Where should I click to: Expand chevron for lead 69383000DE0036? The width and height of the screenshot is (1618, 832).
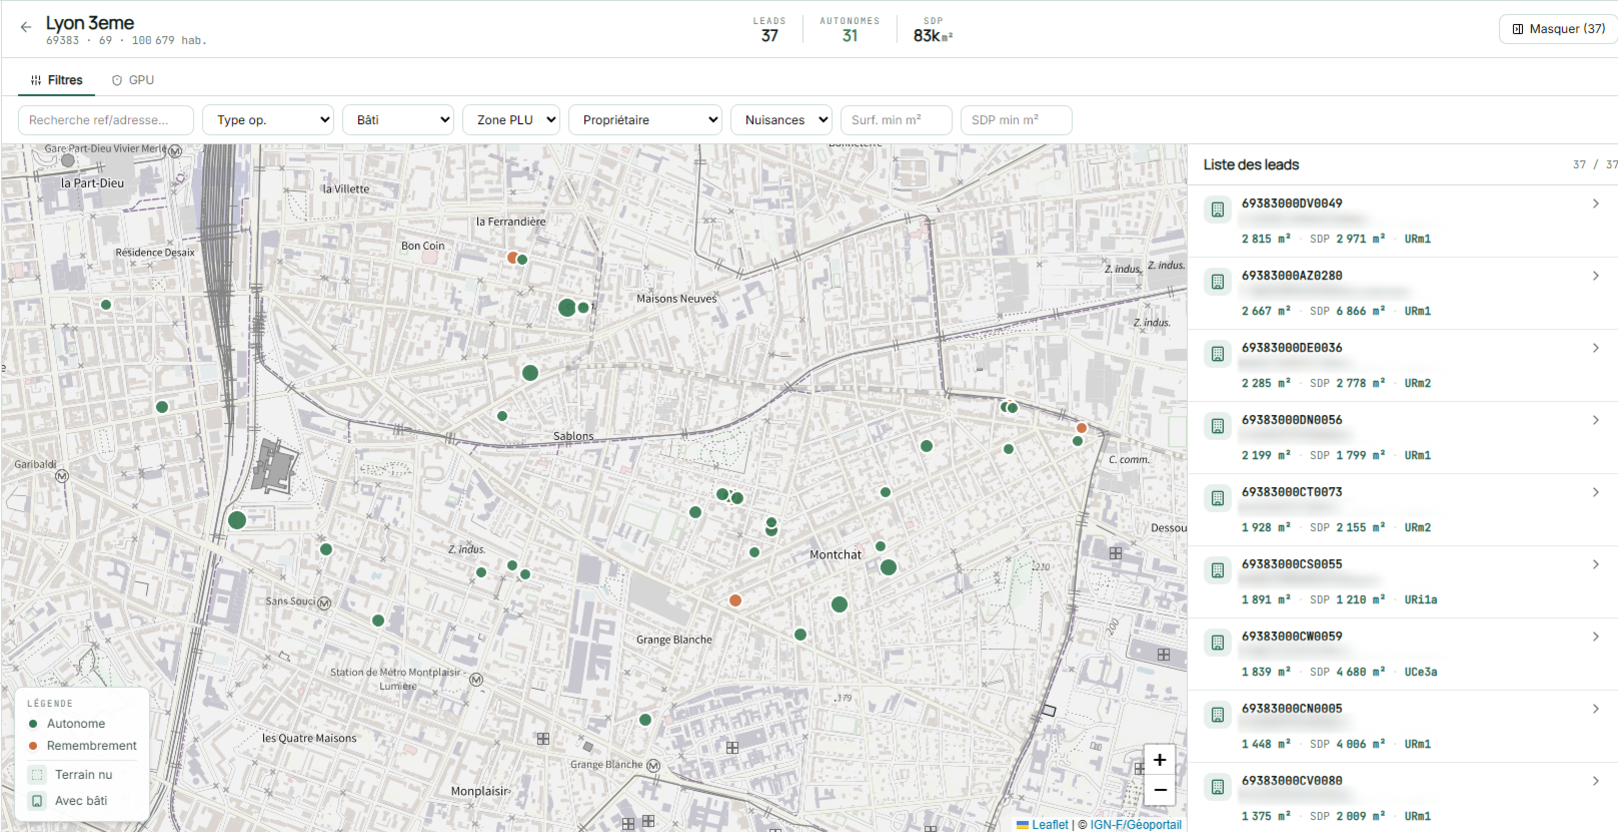(1595, 347)
